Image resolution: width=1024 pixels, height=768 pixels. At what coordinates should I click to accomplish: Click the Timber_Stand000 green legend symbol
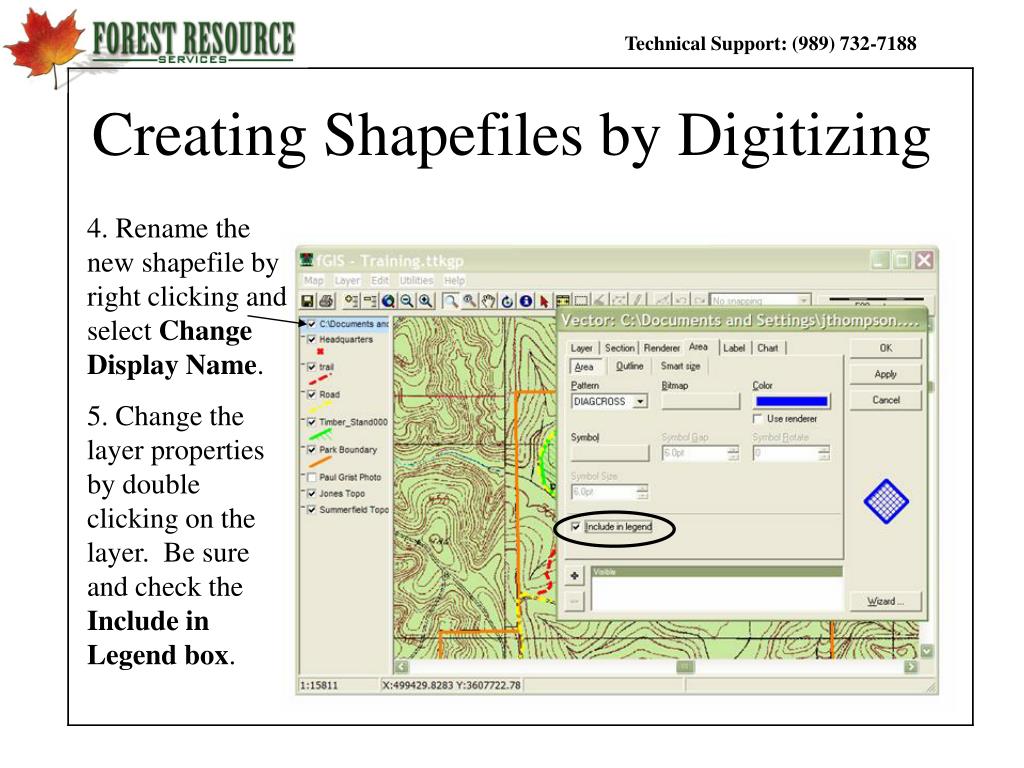pos(319,434)
